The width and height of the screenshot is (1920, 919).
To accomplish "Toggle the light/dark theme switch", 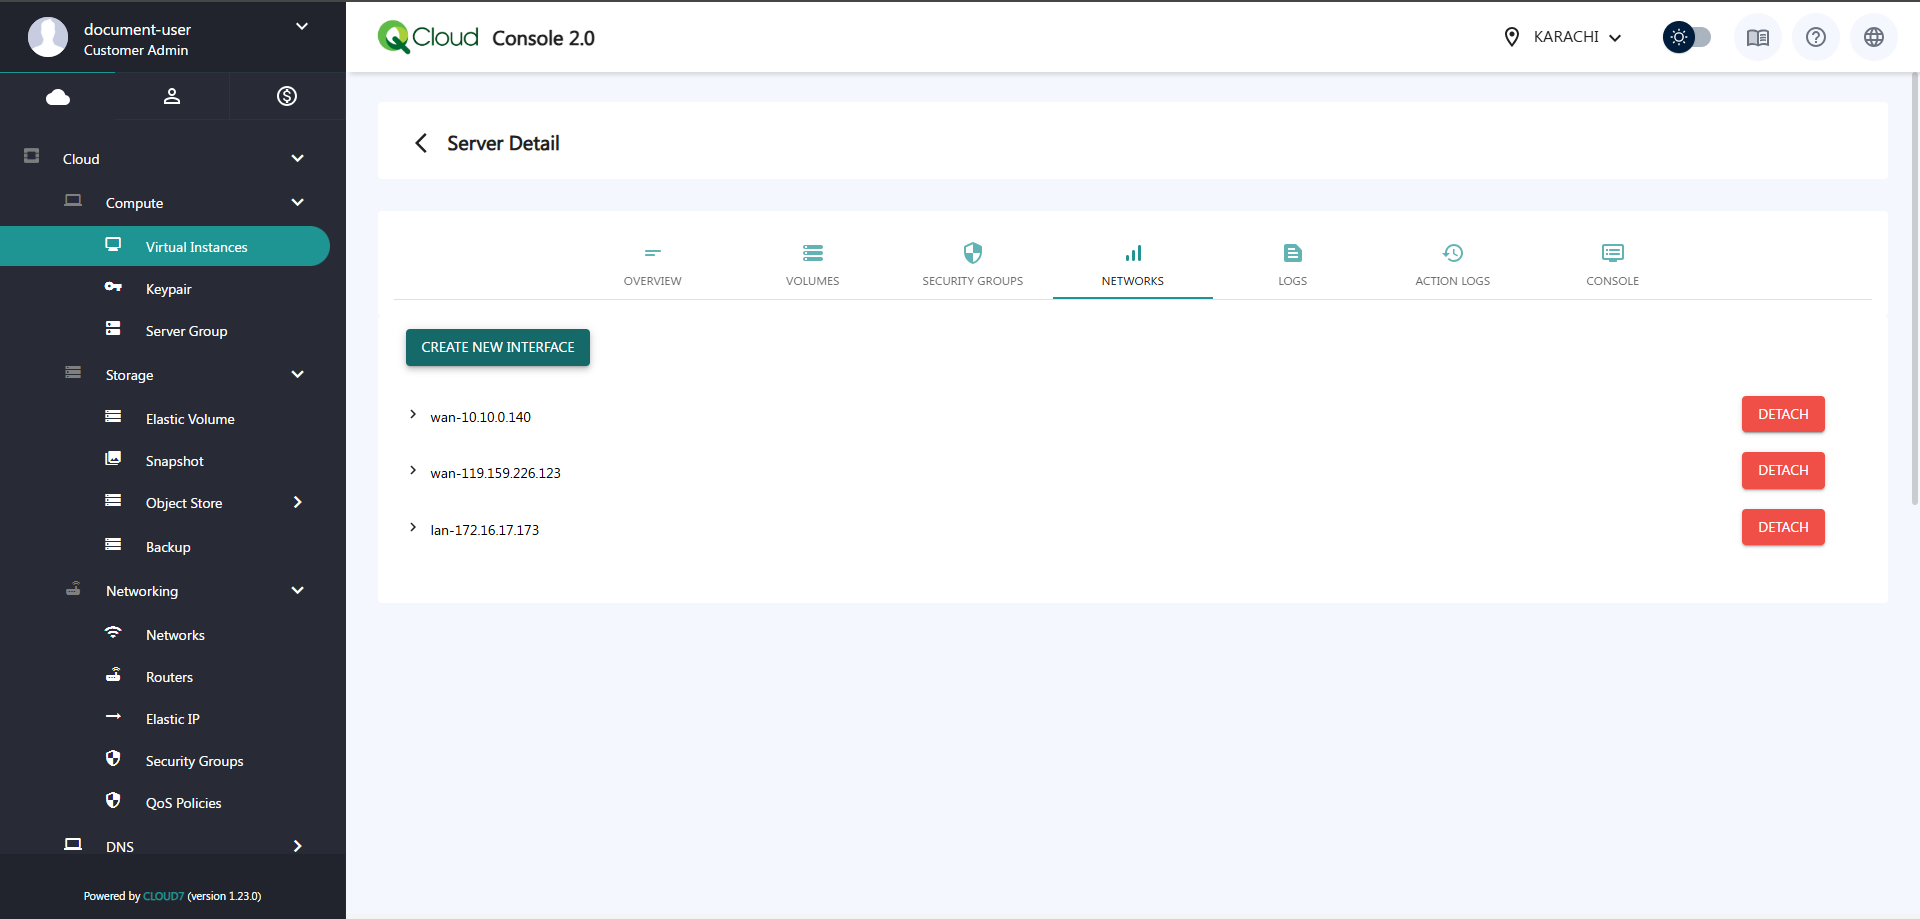I will pyautogui.click(x=1686, y=38).
